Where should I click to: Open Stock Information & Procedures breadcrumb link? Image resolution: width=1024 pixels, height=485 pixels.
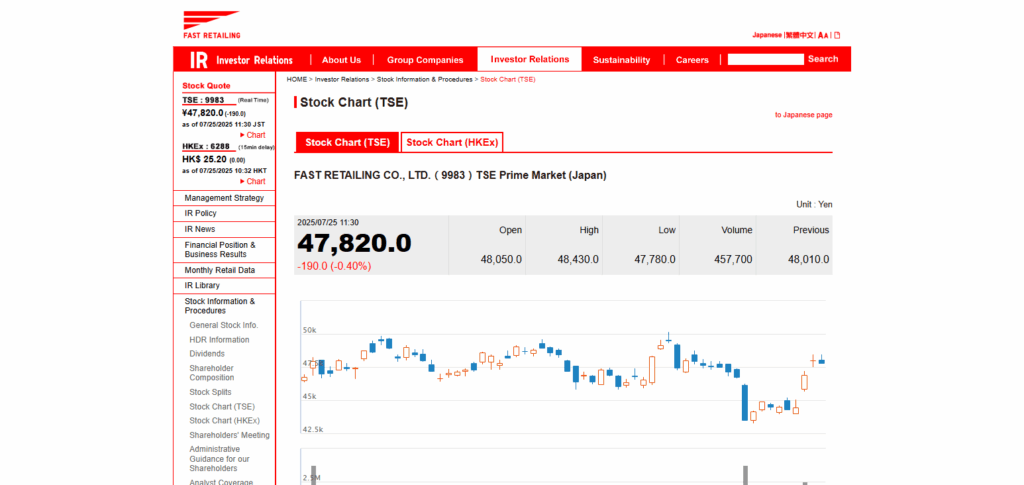424,80
